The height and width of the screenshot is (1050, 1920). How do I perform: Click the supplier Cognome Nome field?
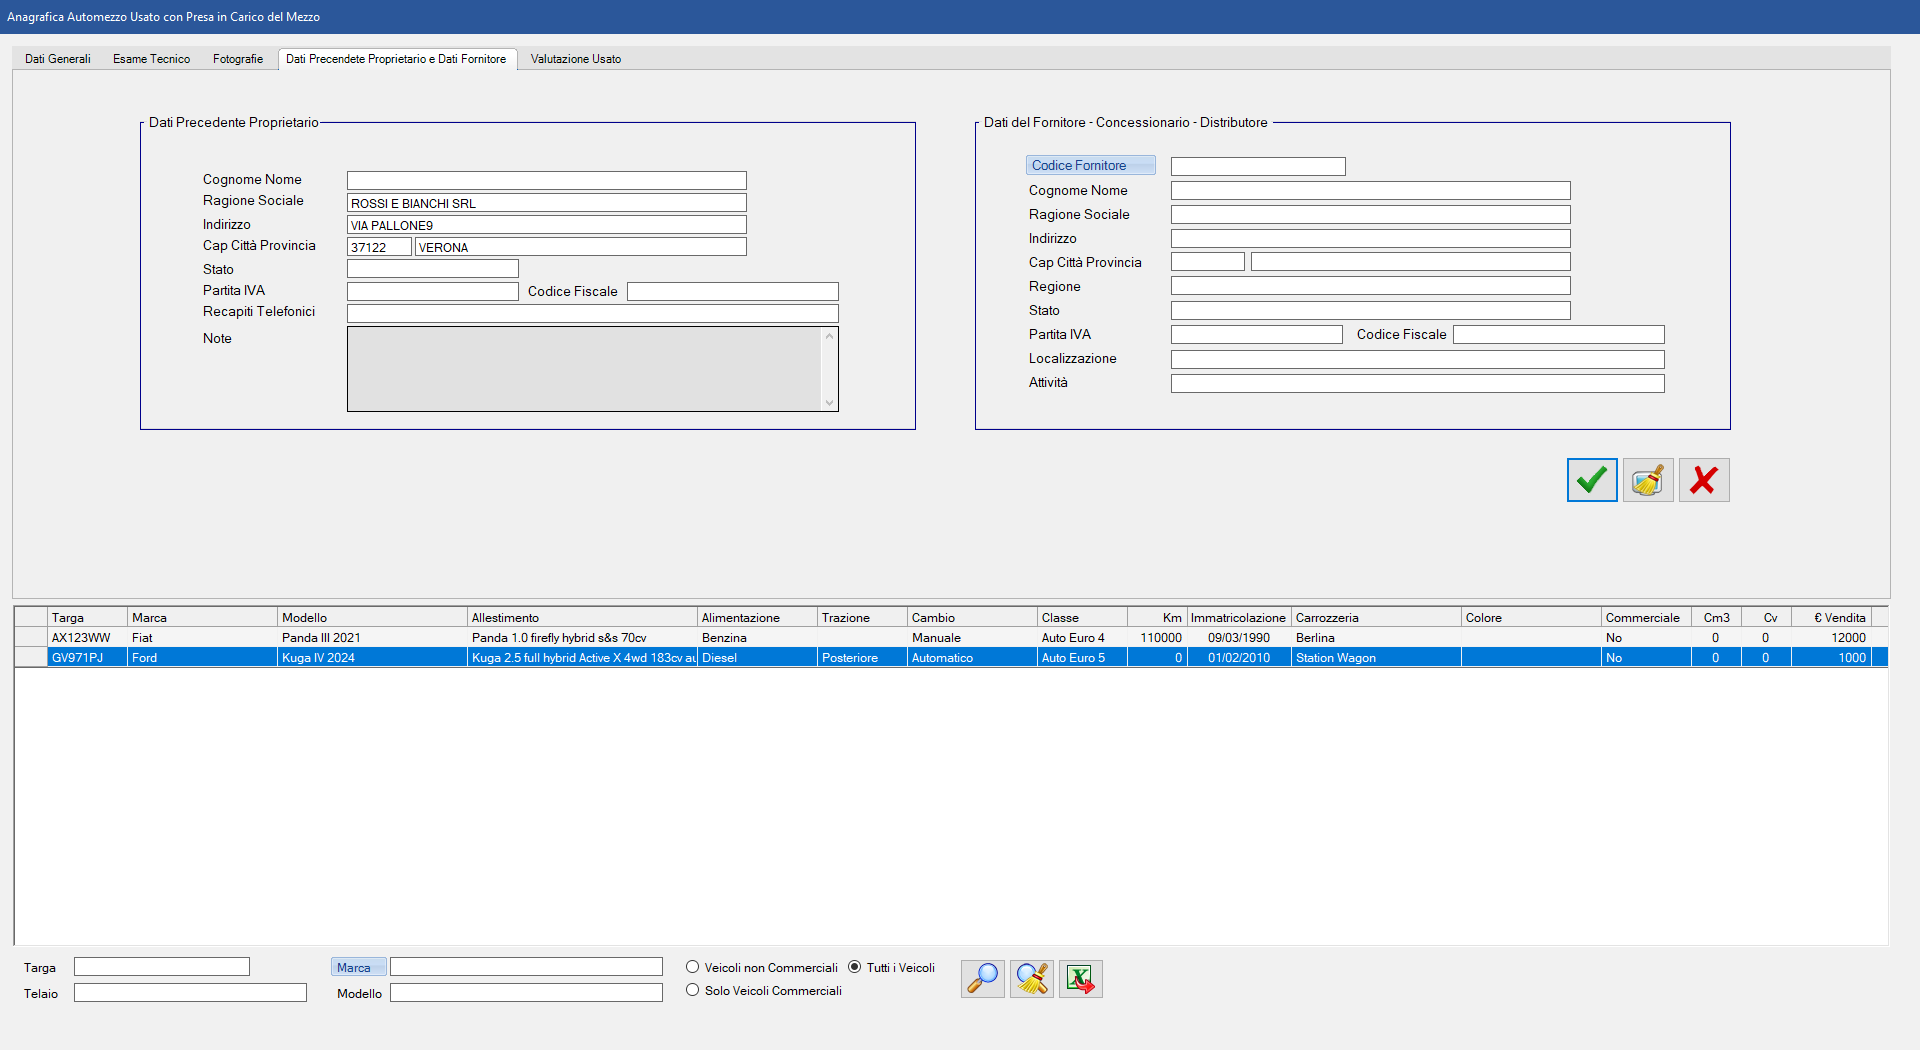tap(1370, 190)
